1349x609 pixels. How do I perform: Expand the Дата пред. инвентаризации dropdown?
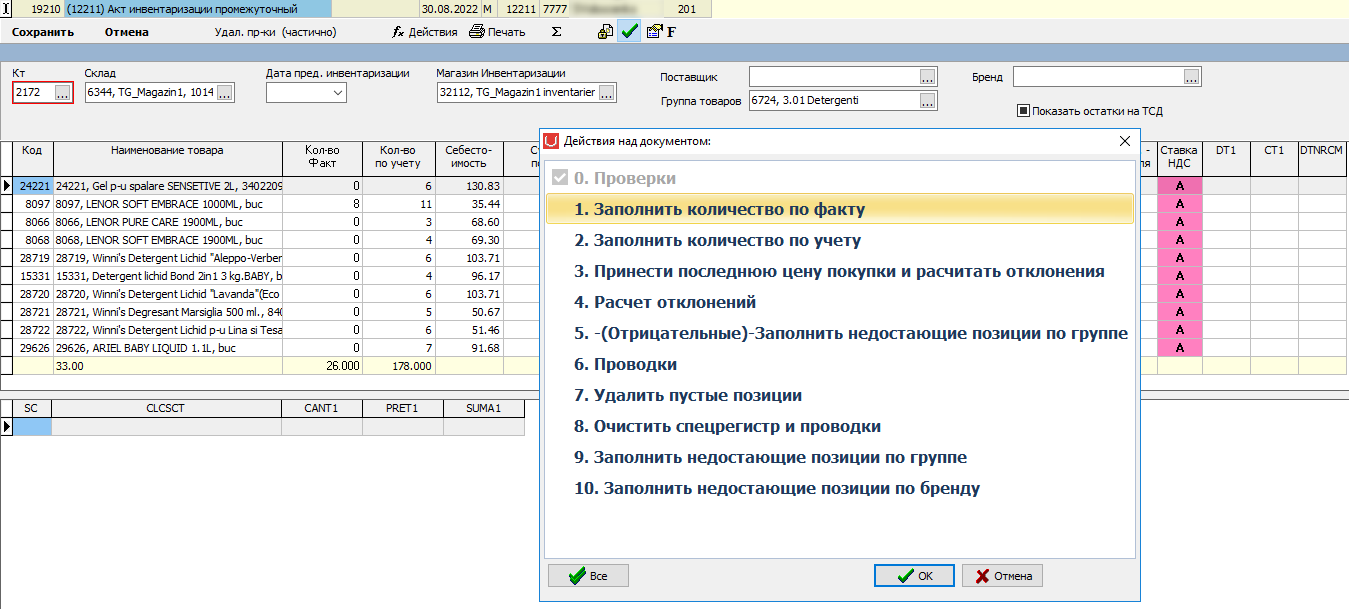point(338,93)
